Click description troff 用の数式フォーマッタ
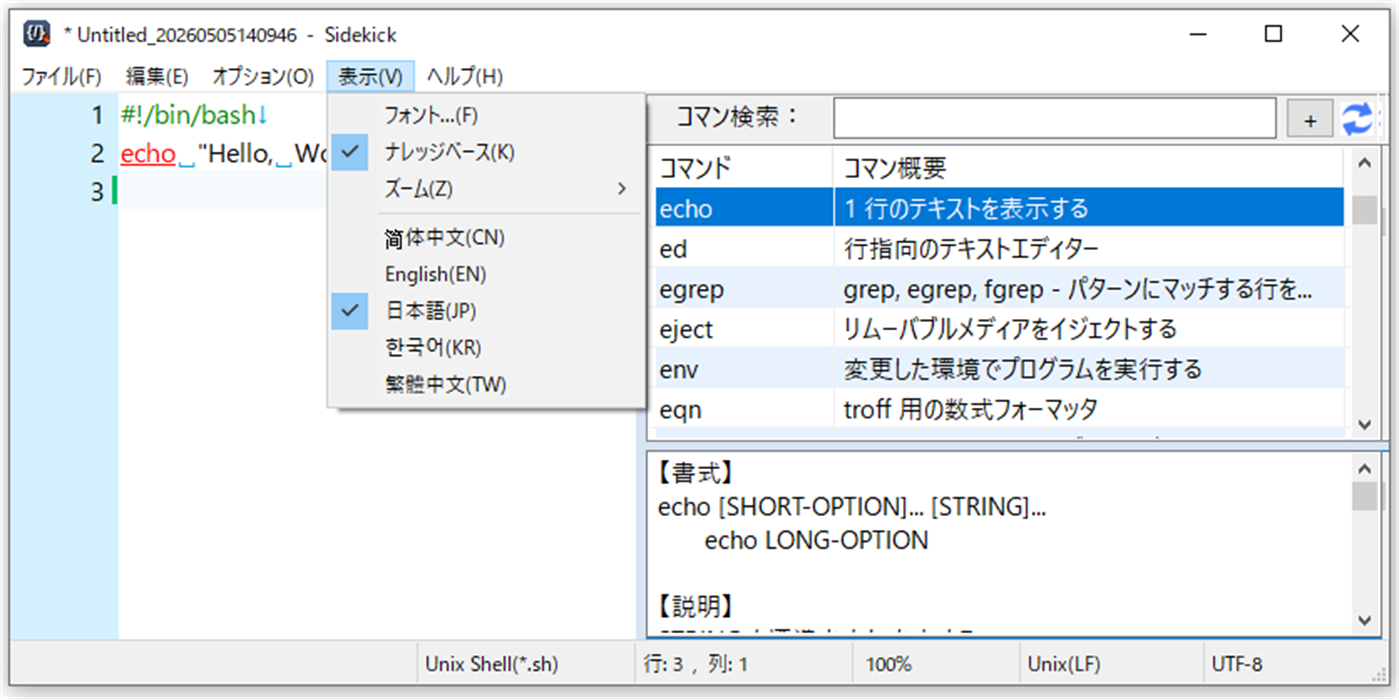Image resolution: width=1399 pixels, height=700 pixels. tap(970, 409)
